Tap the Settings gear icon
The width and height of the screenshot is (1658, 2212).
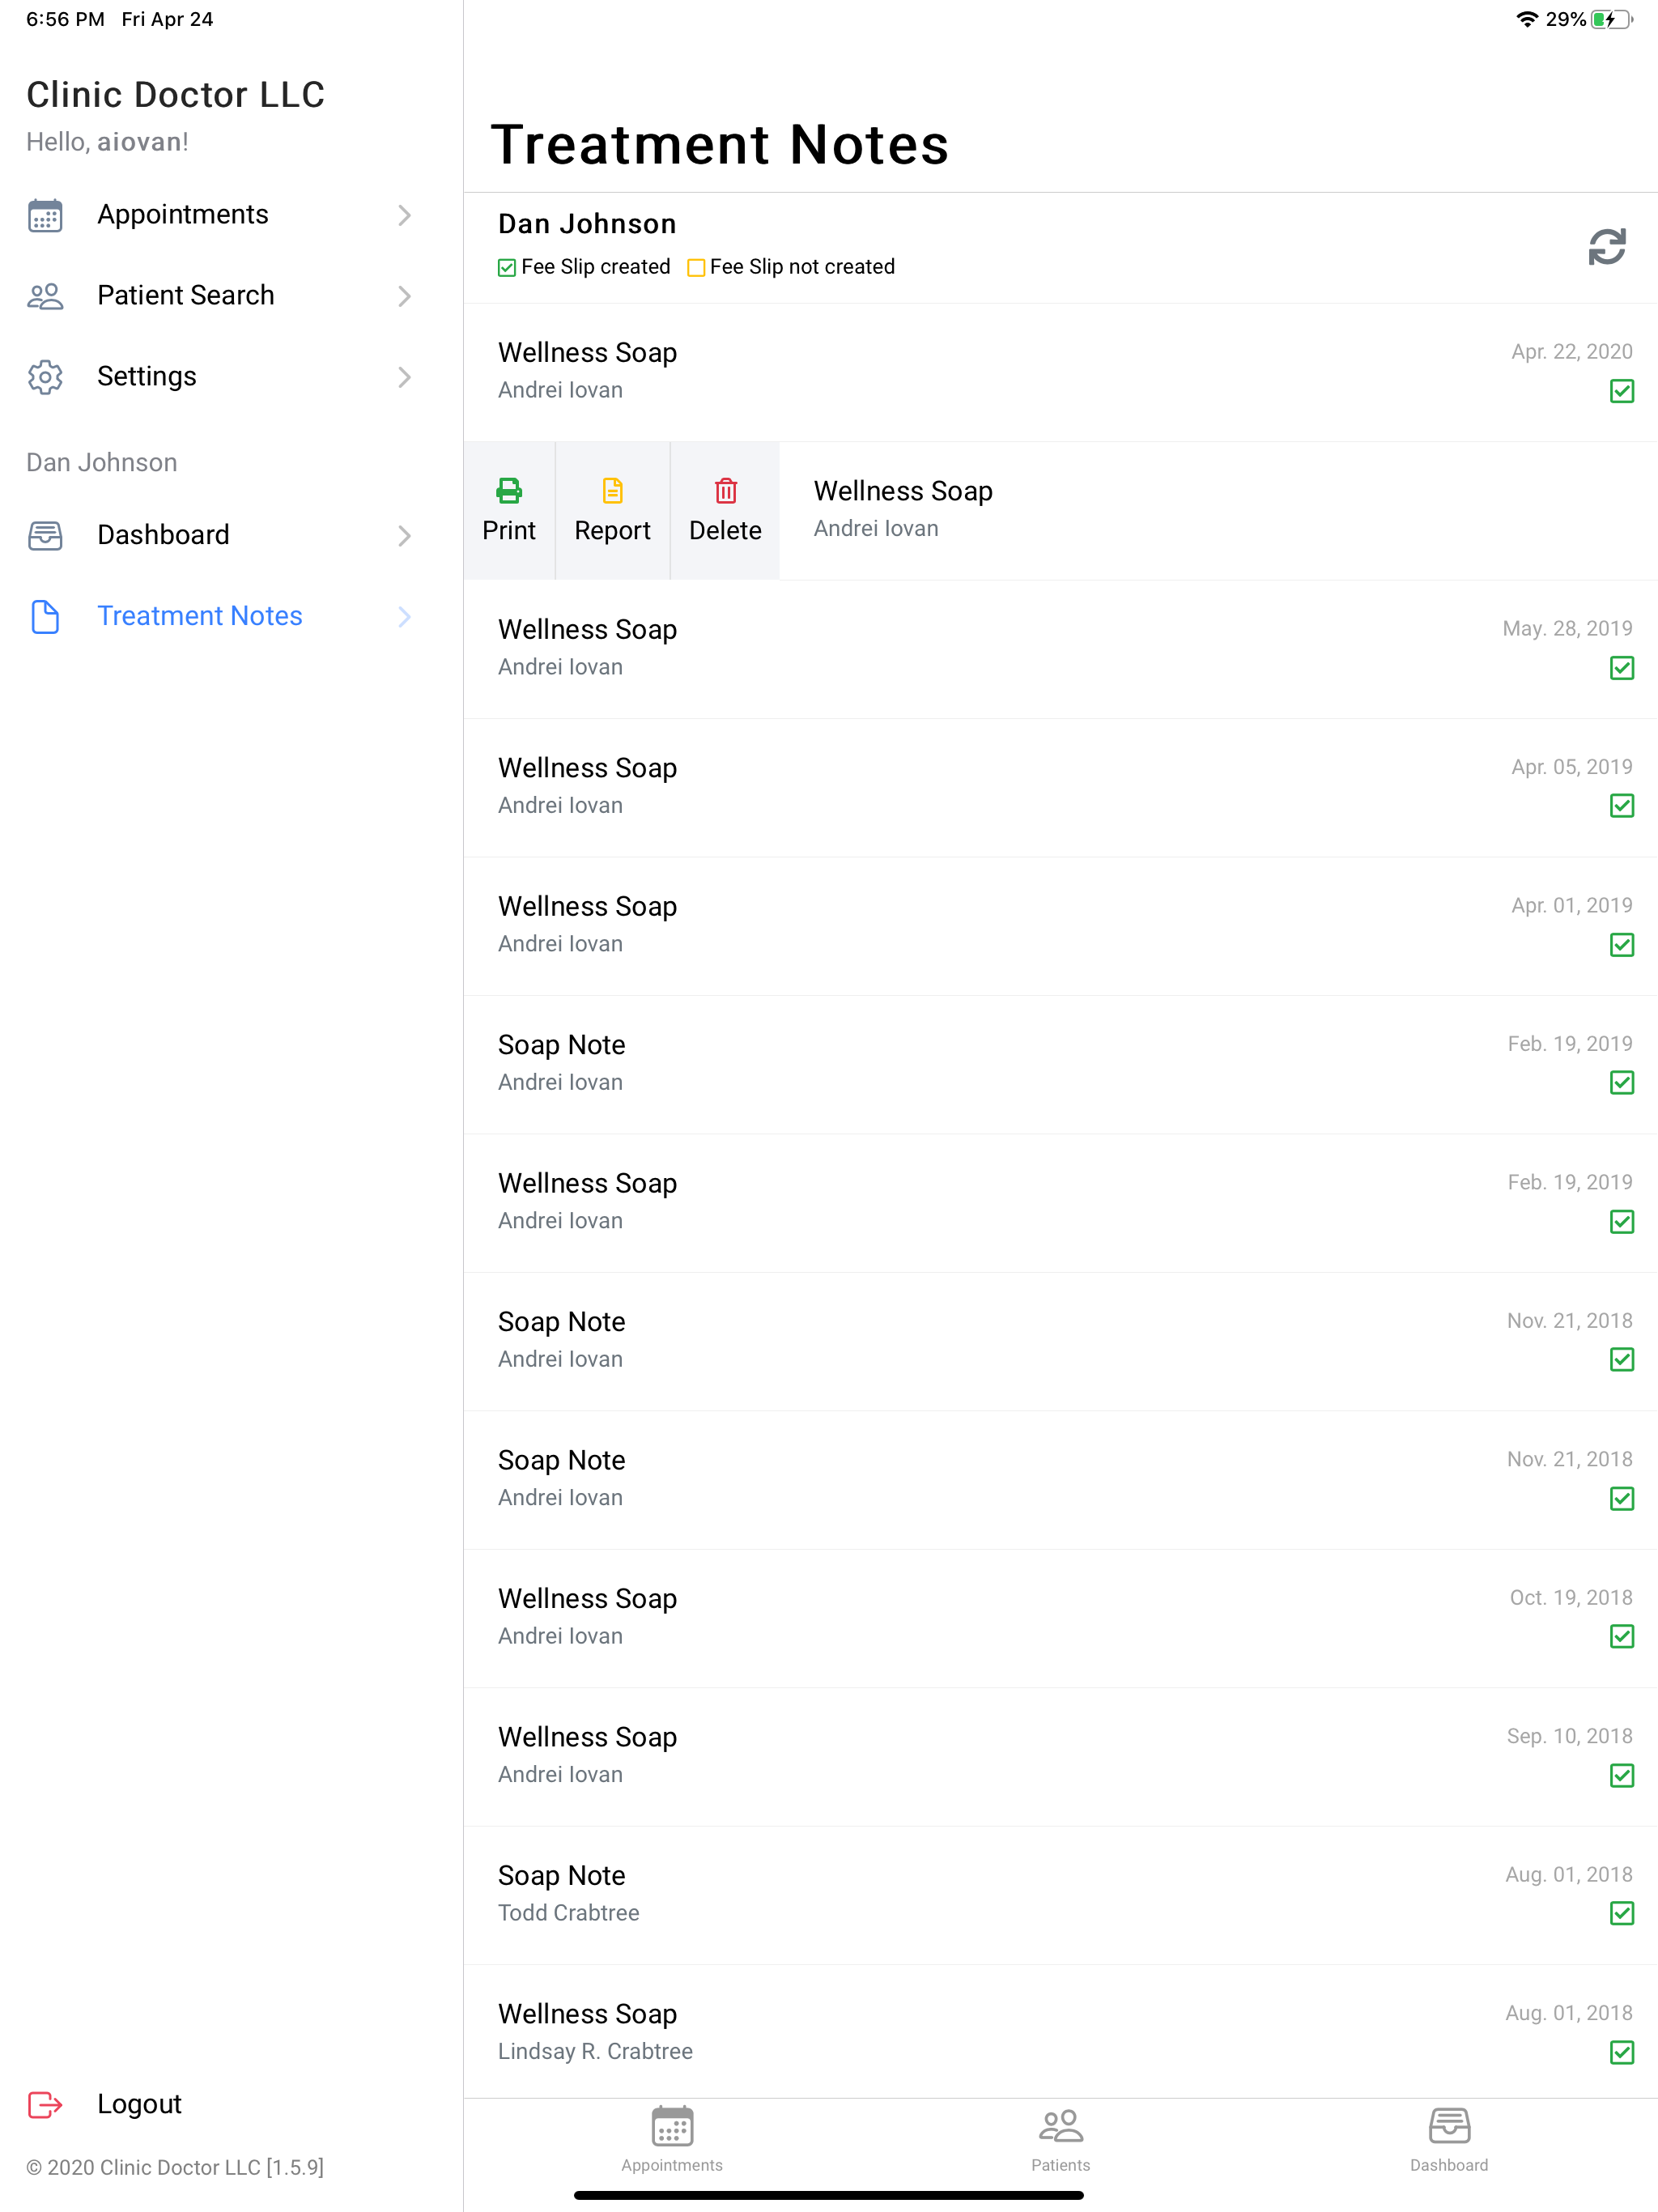pos(45,377)
